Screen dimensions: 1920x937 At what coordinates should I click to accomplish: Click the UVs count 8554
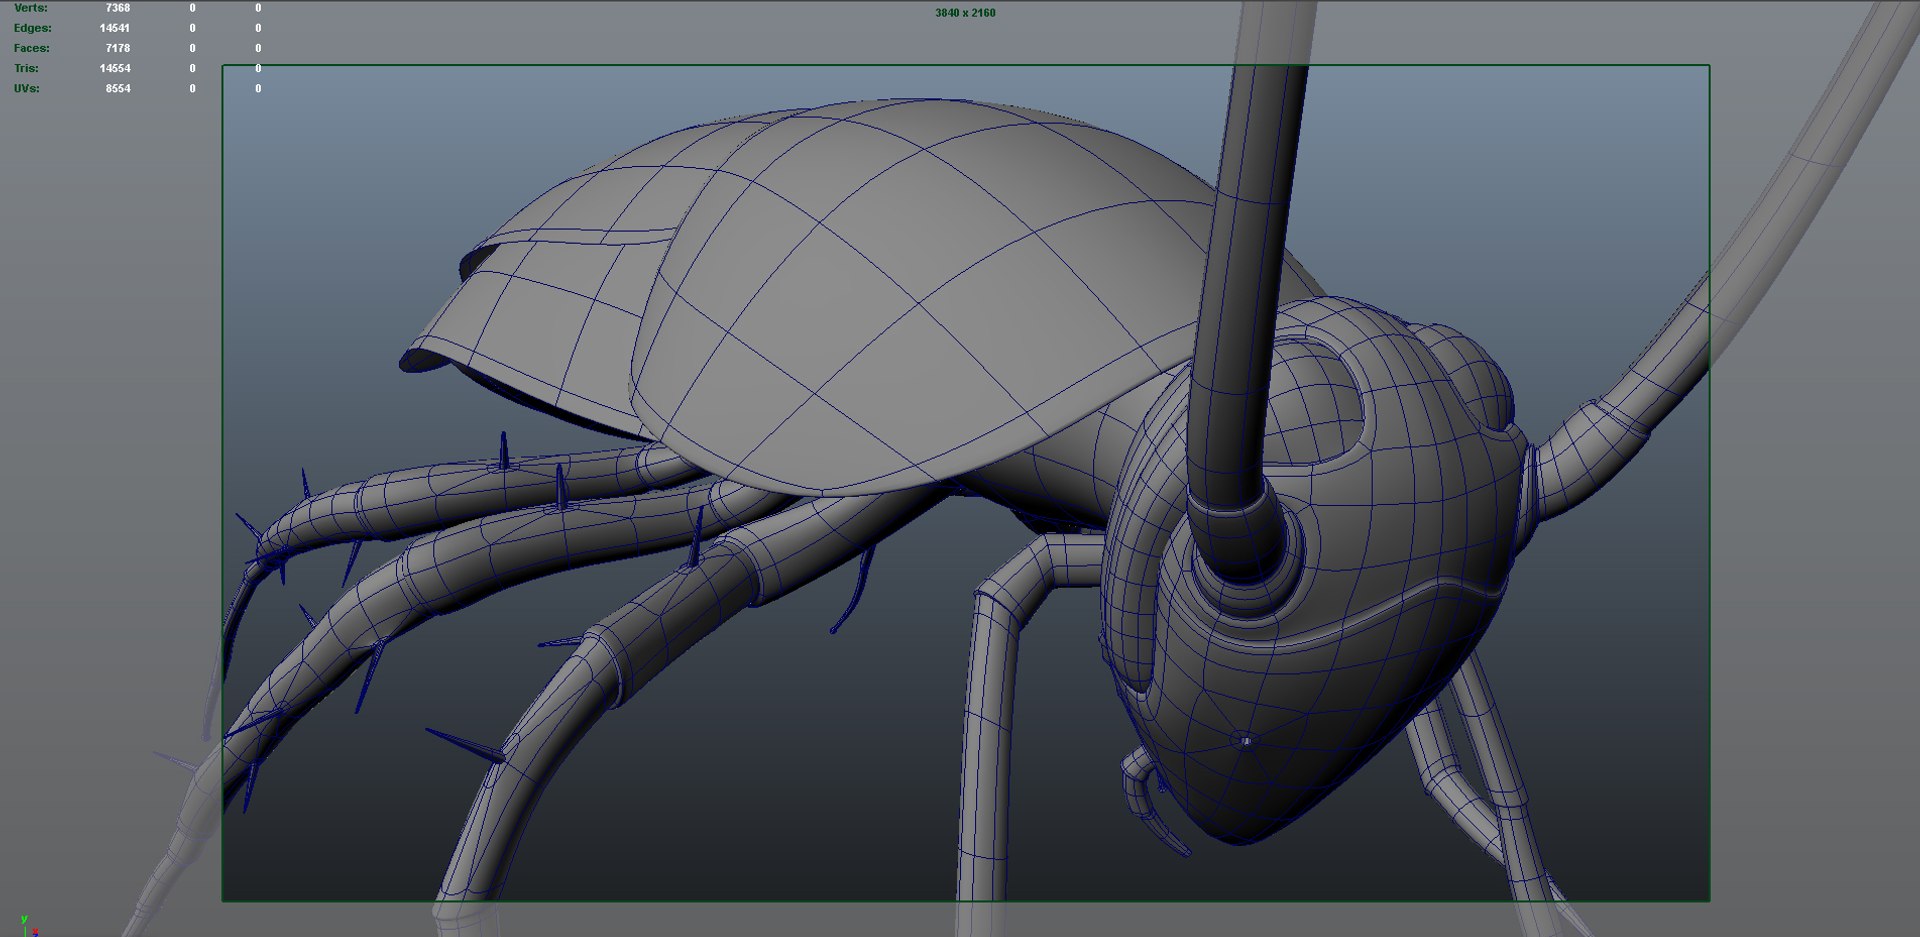[118, 88]
